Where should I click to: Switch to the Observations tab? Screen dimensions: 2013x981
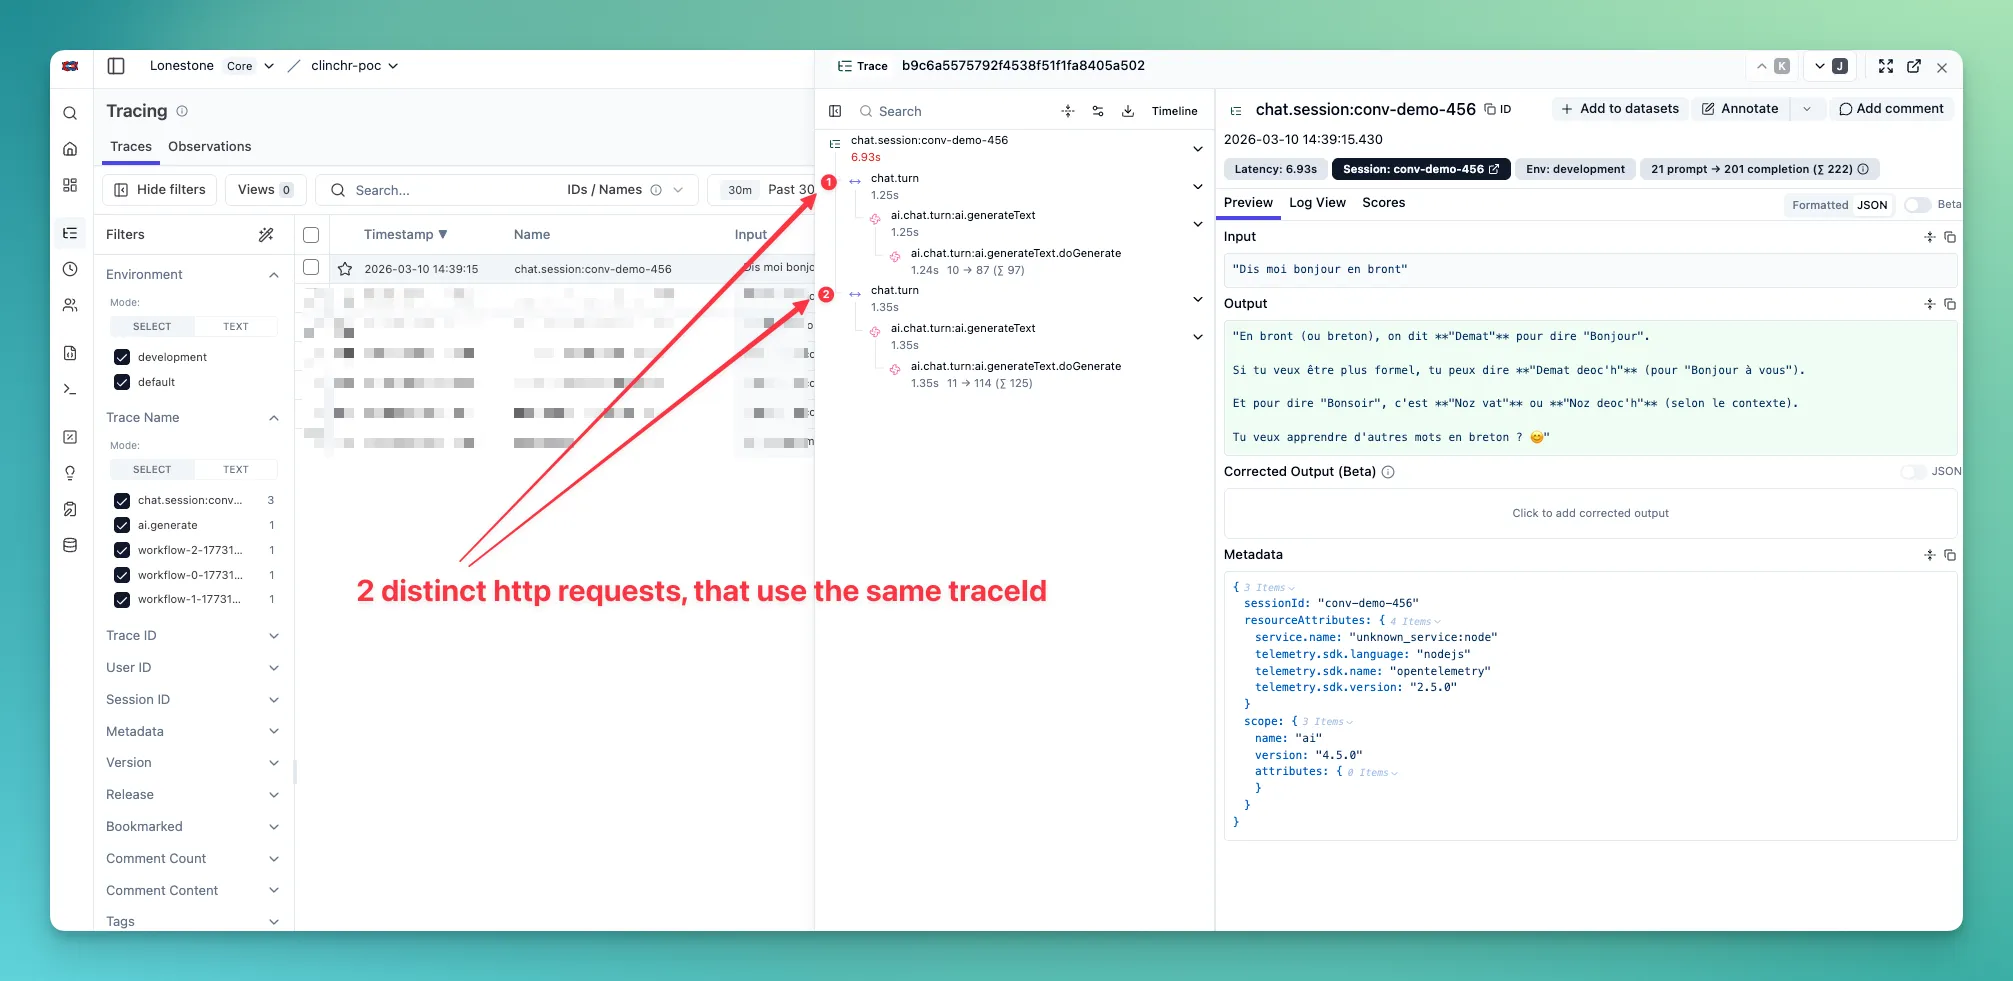click(x=209, y=146)
